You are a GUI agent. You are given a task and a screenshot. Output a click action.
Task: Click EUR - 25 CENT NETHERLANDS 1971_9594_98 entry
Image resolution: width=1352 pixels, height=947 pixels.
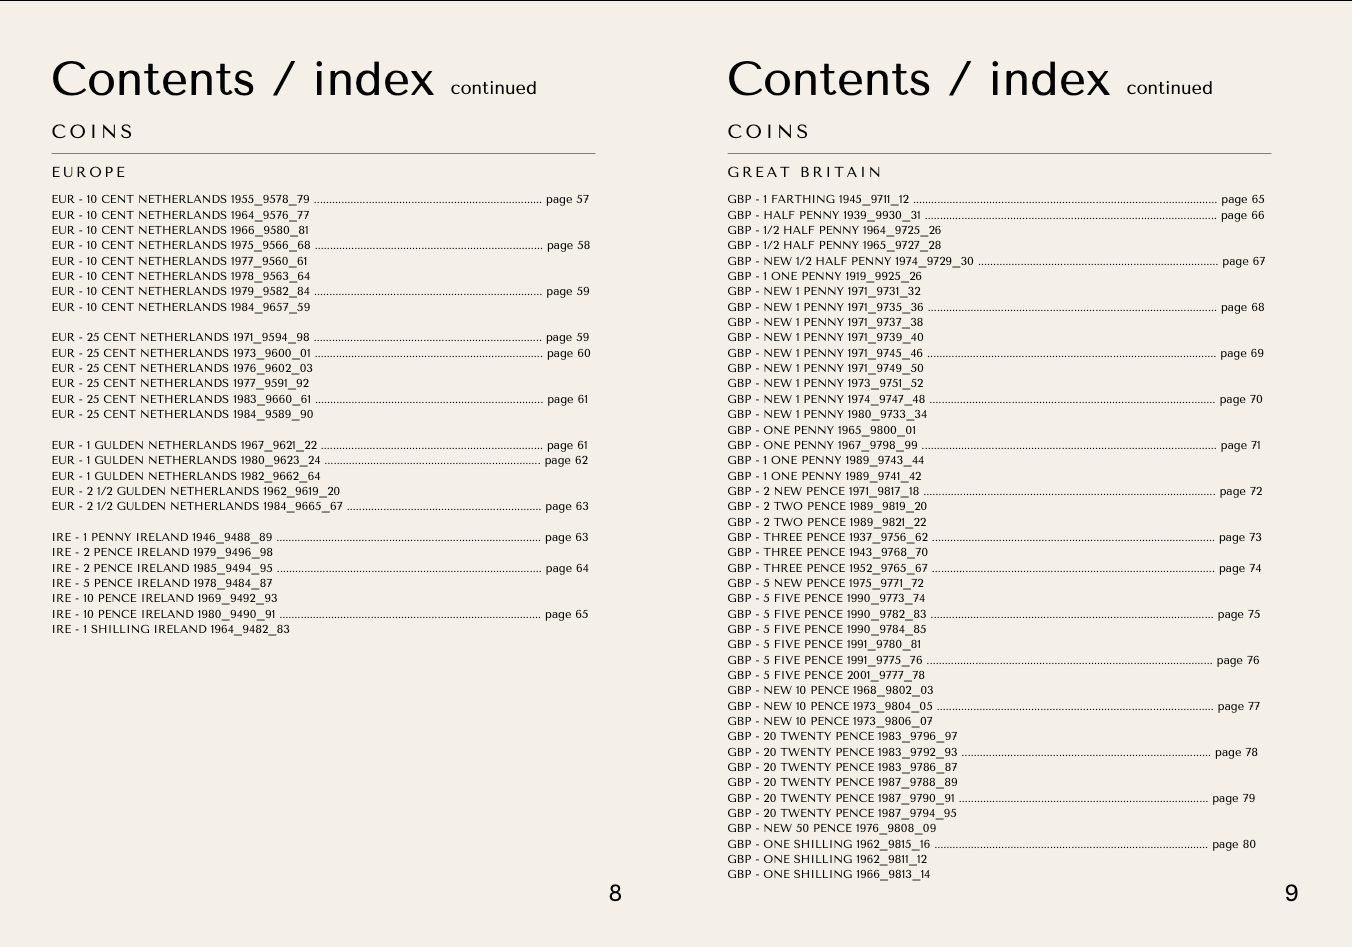click(180, 337)
